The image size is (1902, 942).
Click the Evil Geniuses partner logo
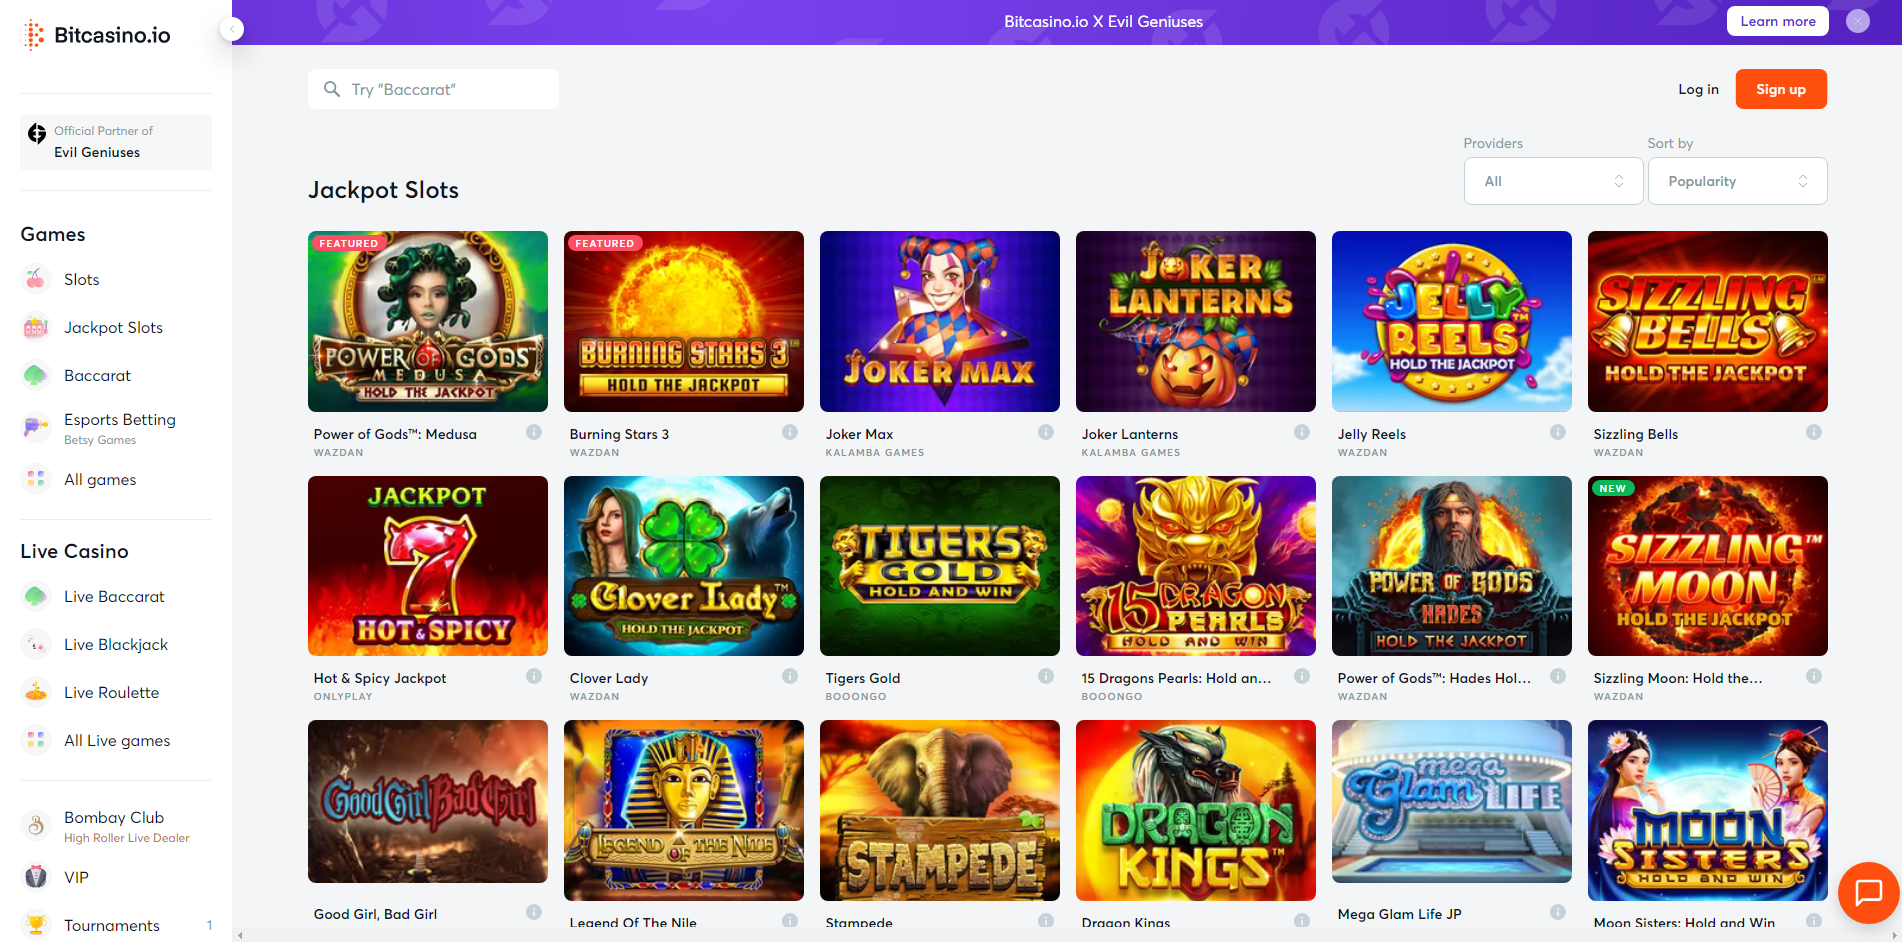pyautogui.click(x=37, y=134)
